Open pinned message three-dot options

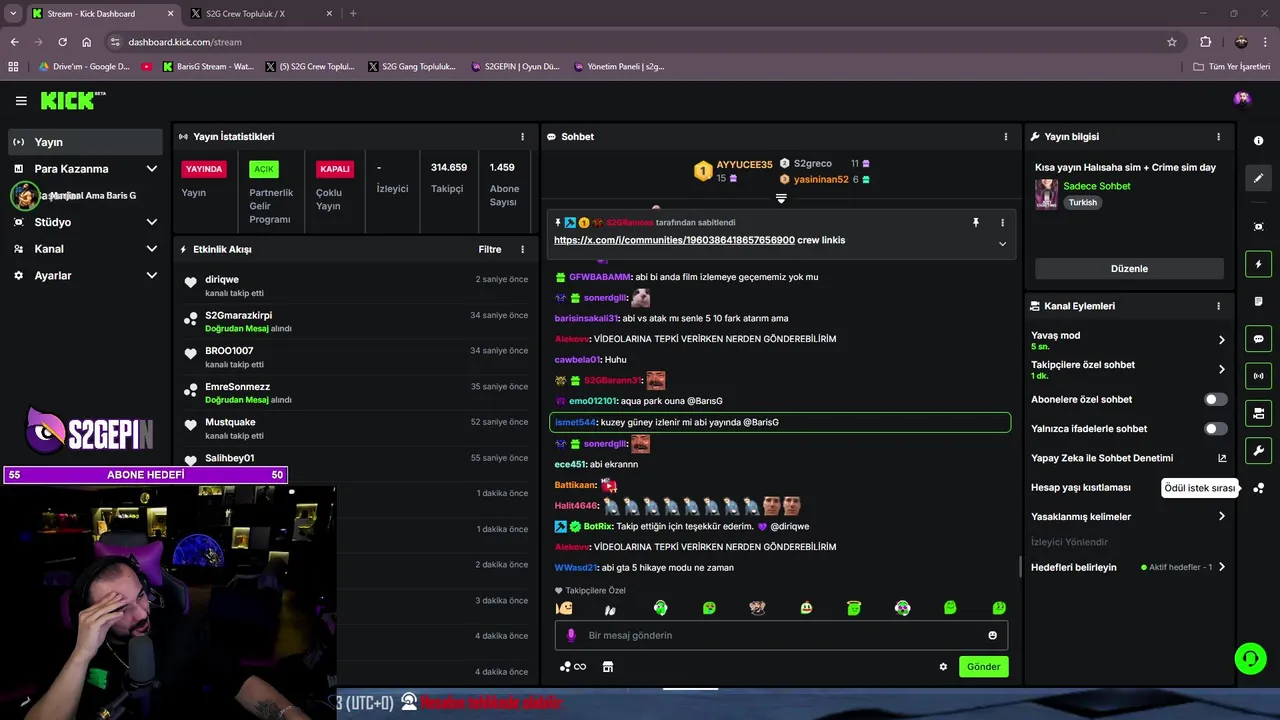point(1002,223)
